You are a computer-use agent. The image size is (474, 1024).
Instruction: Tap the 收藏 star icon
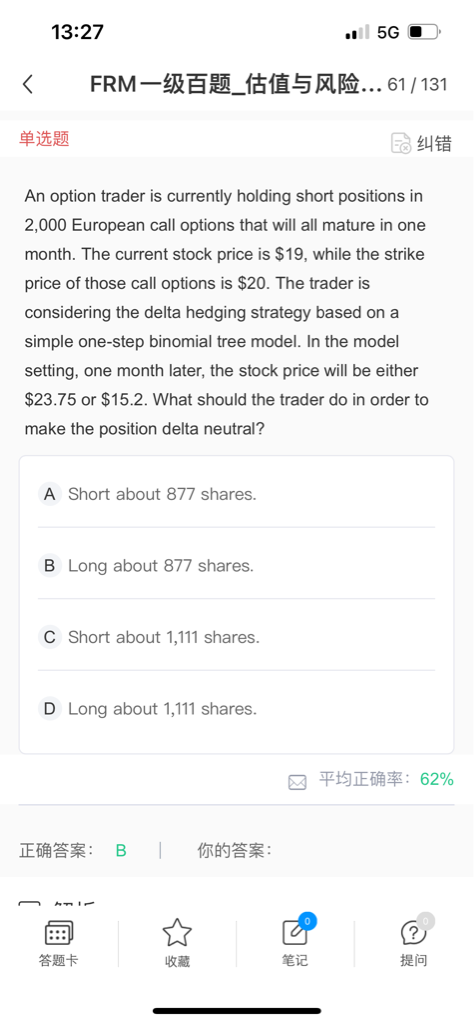177,933
